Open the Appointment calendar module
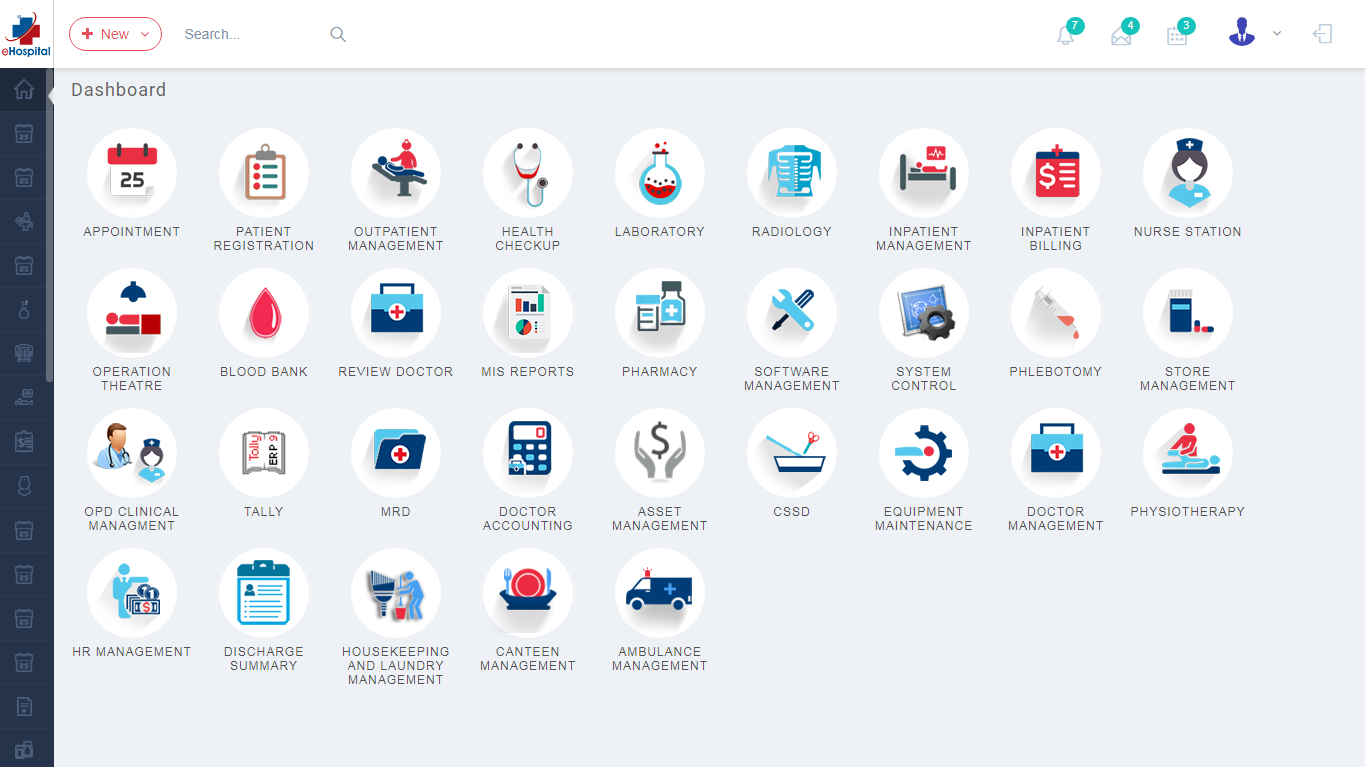The width and height of the screenshot is (1365, 767). (x=132, y=173)
